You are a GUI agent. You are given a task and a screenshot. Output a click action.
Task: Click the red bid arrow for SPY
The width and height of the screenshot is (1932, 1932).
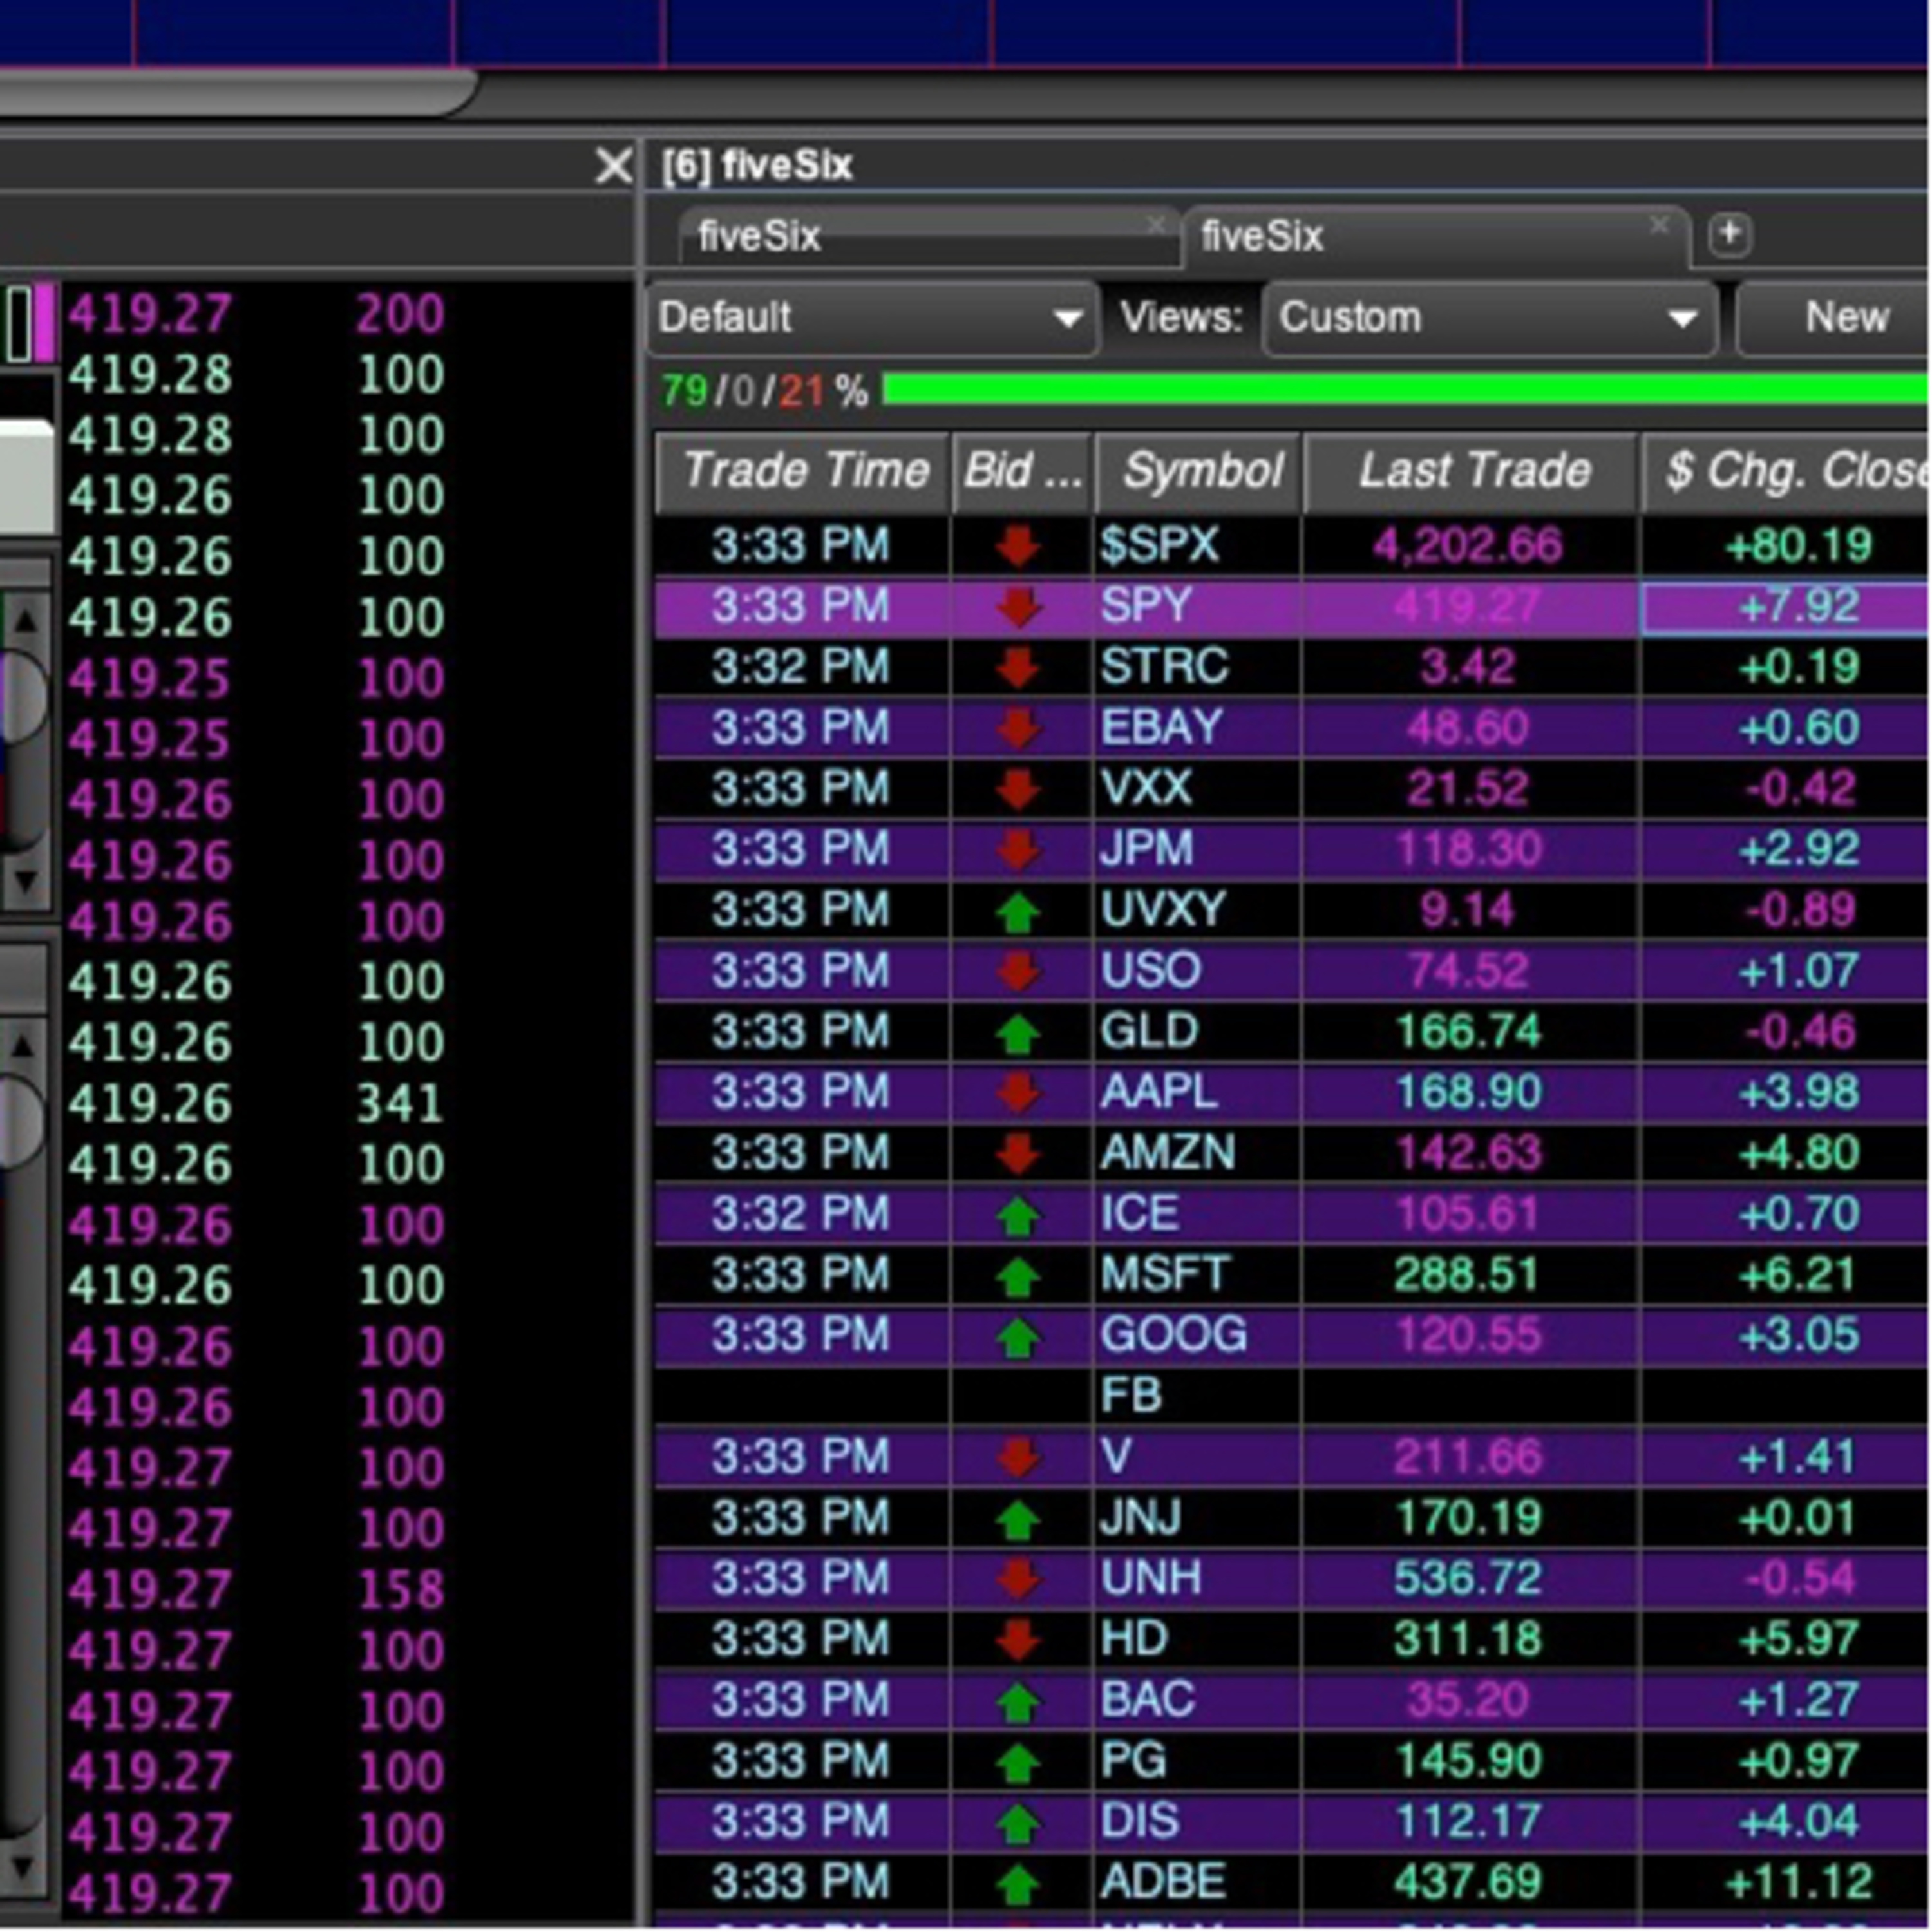1018,607
